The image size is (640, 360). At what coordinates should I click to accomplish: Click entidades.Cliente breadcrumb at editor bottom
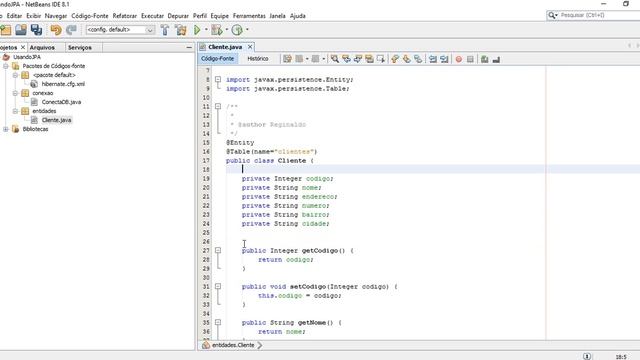(x=233, y=345)
